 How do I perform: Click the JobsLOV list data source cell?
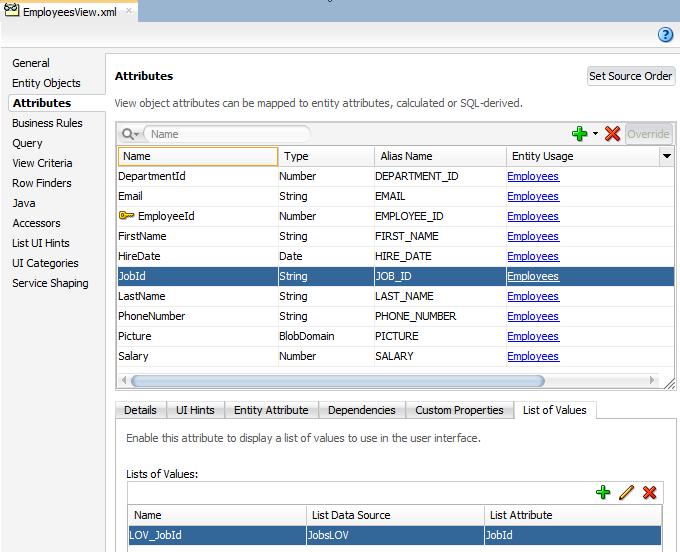395,535
